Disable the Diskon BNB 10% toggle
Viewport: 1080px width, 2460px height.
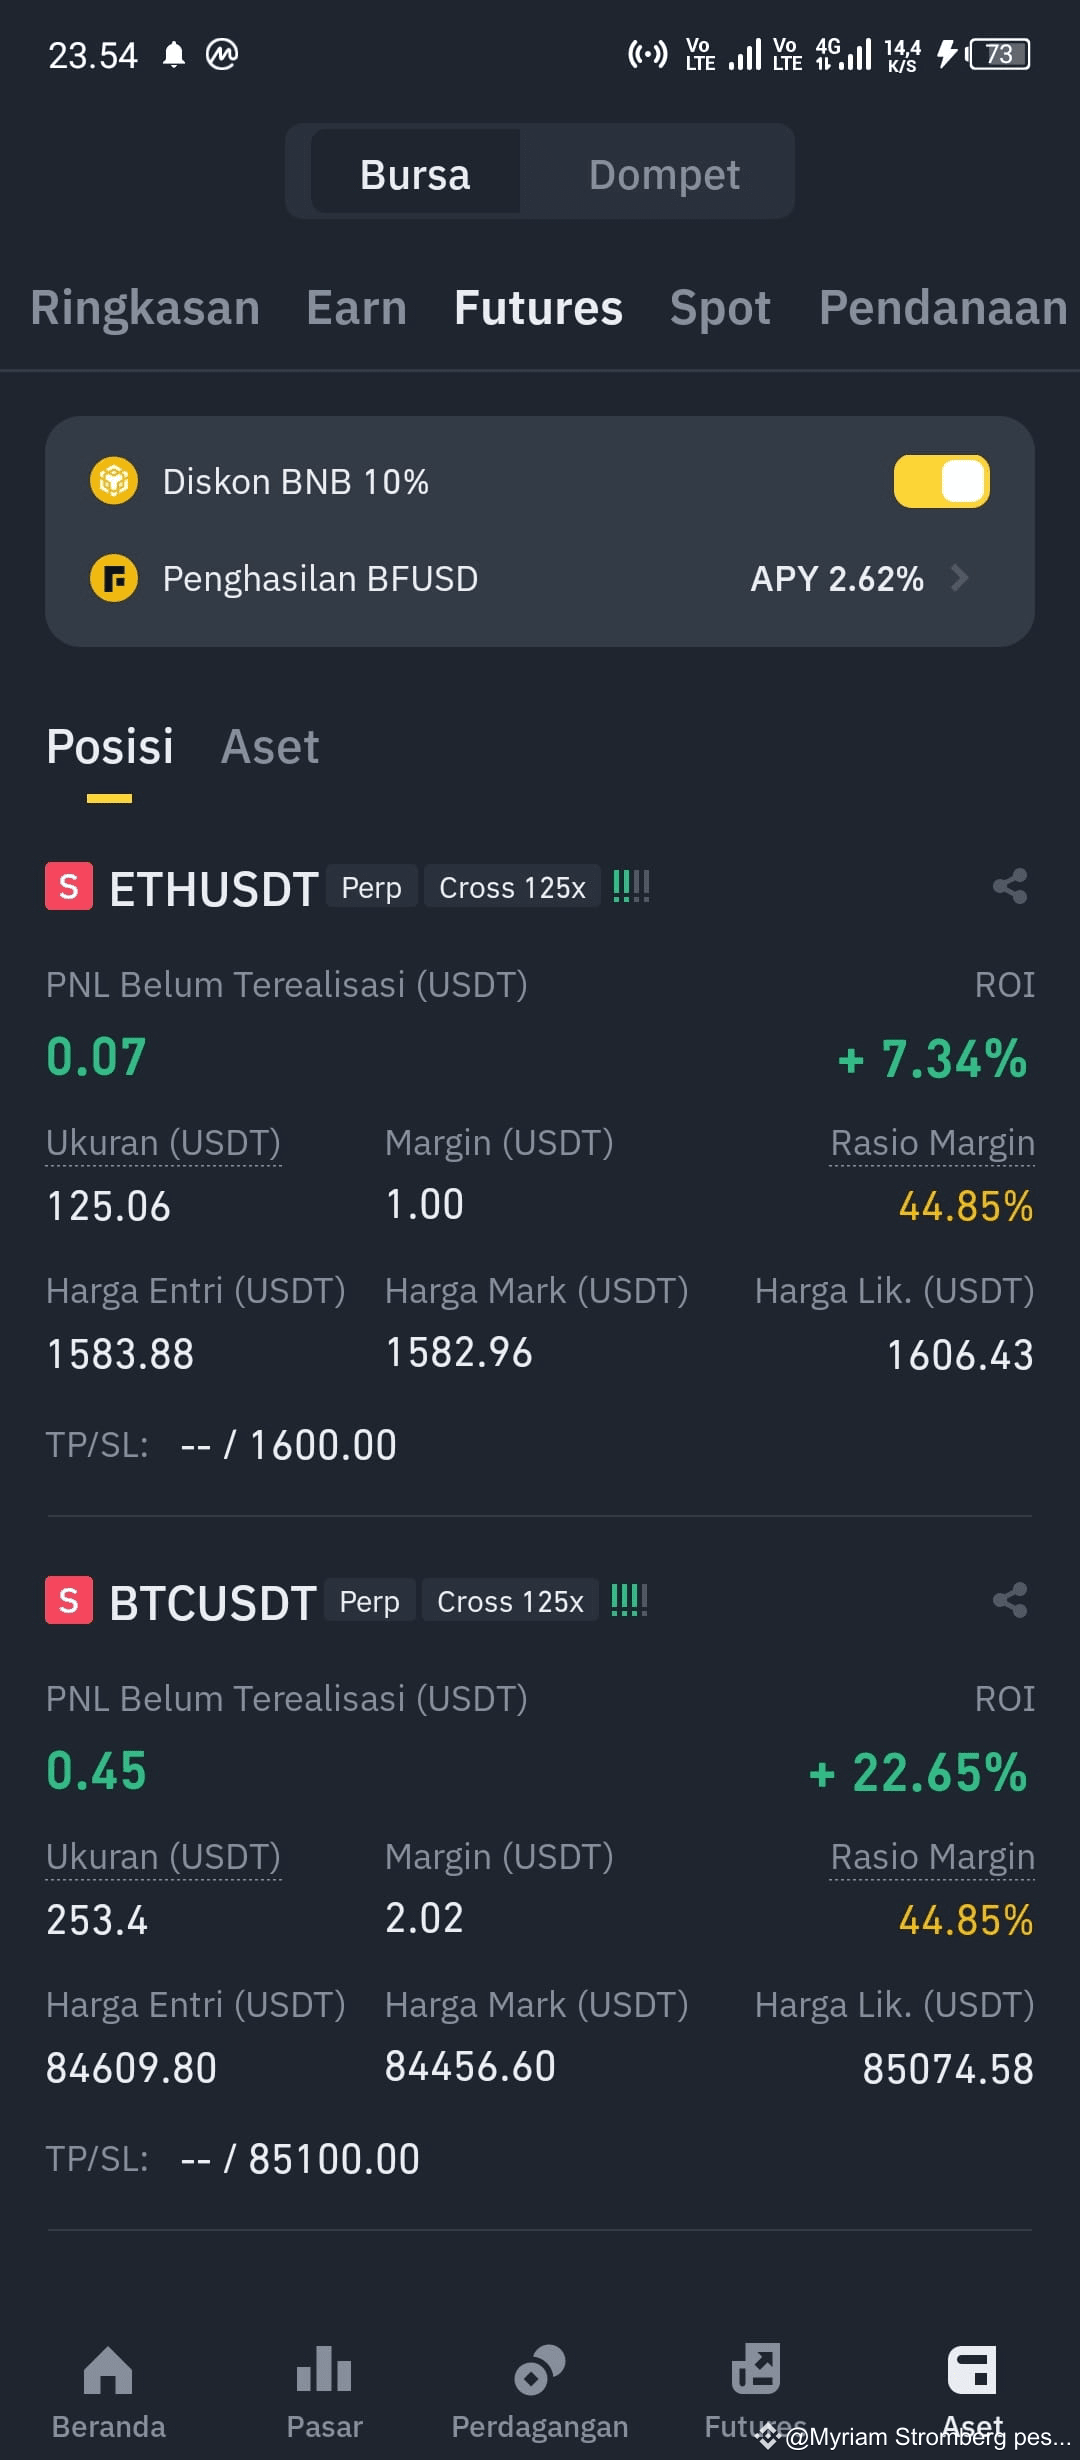pos(941,481)
